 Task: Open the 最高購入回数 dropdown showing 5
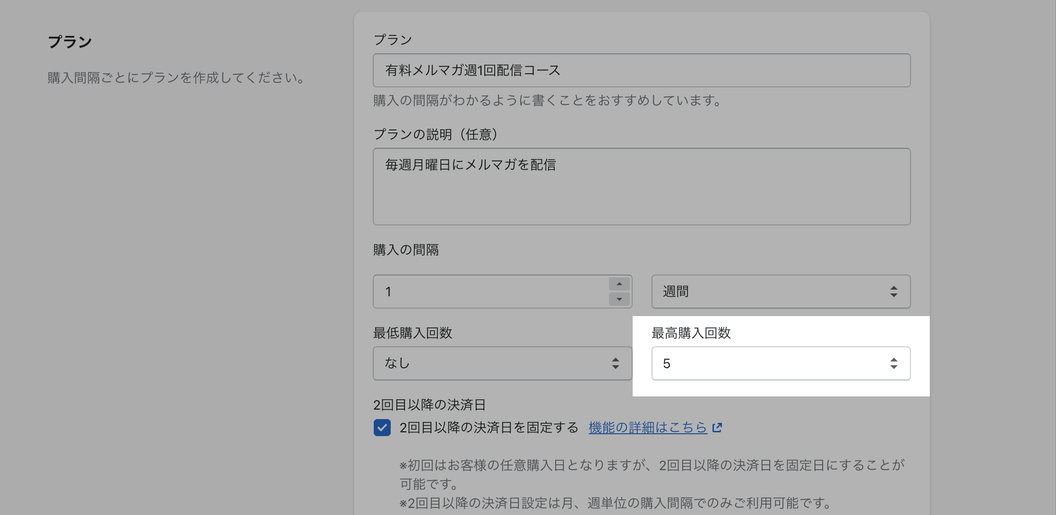coord(780,364)
